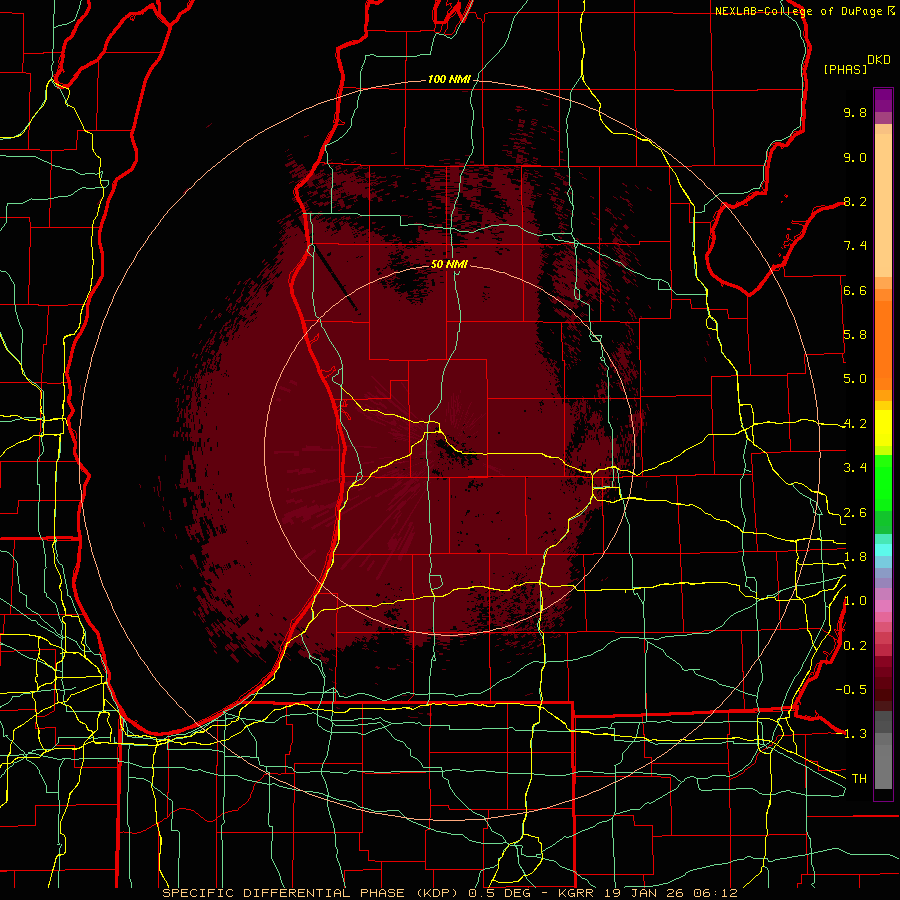
Task: Click the TH threshold label on scale
Action: 859,779
